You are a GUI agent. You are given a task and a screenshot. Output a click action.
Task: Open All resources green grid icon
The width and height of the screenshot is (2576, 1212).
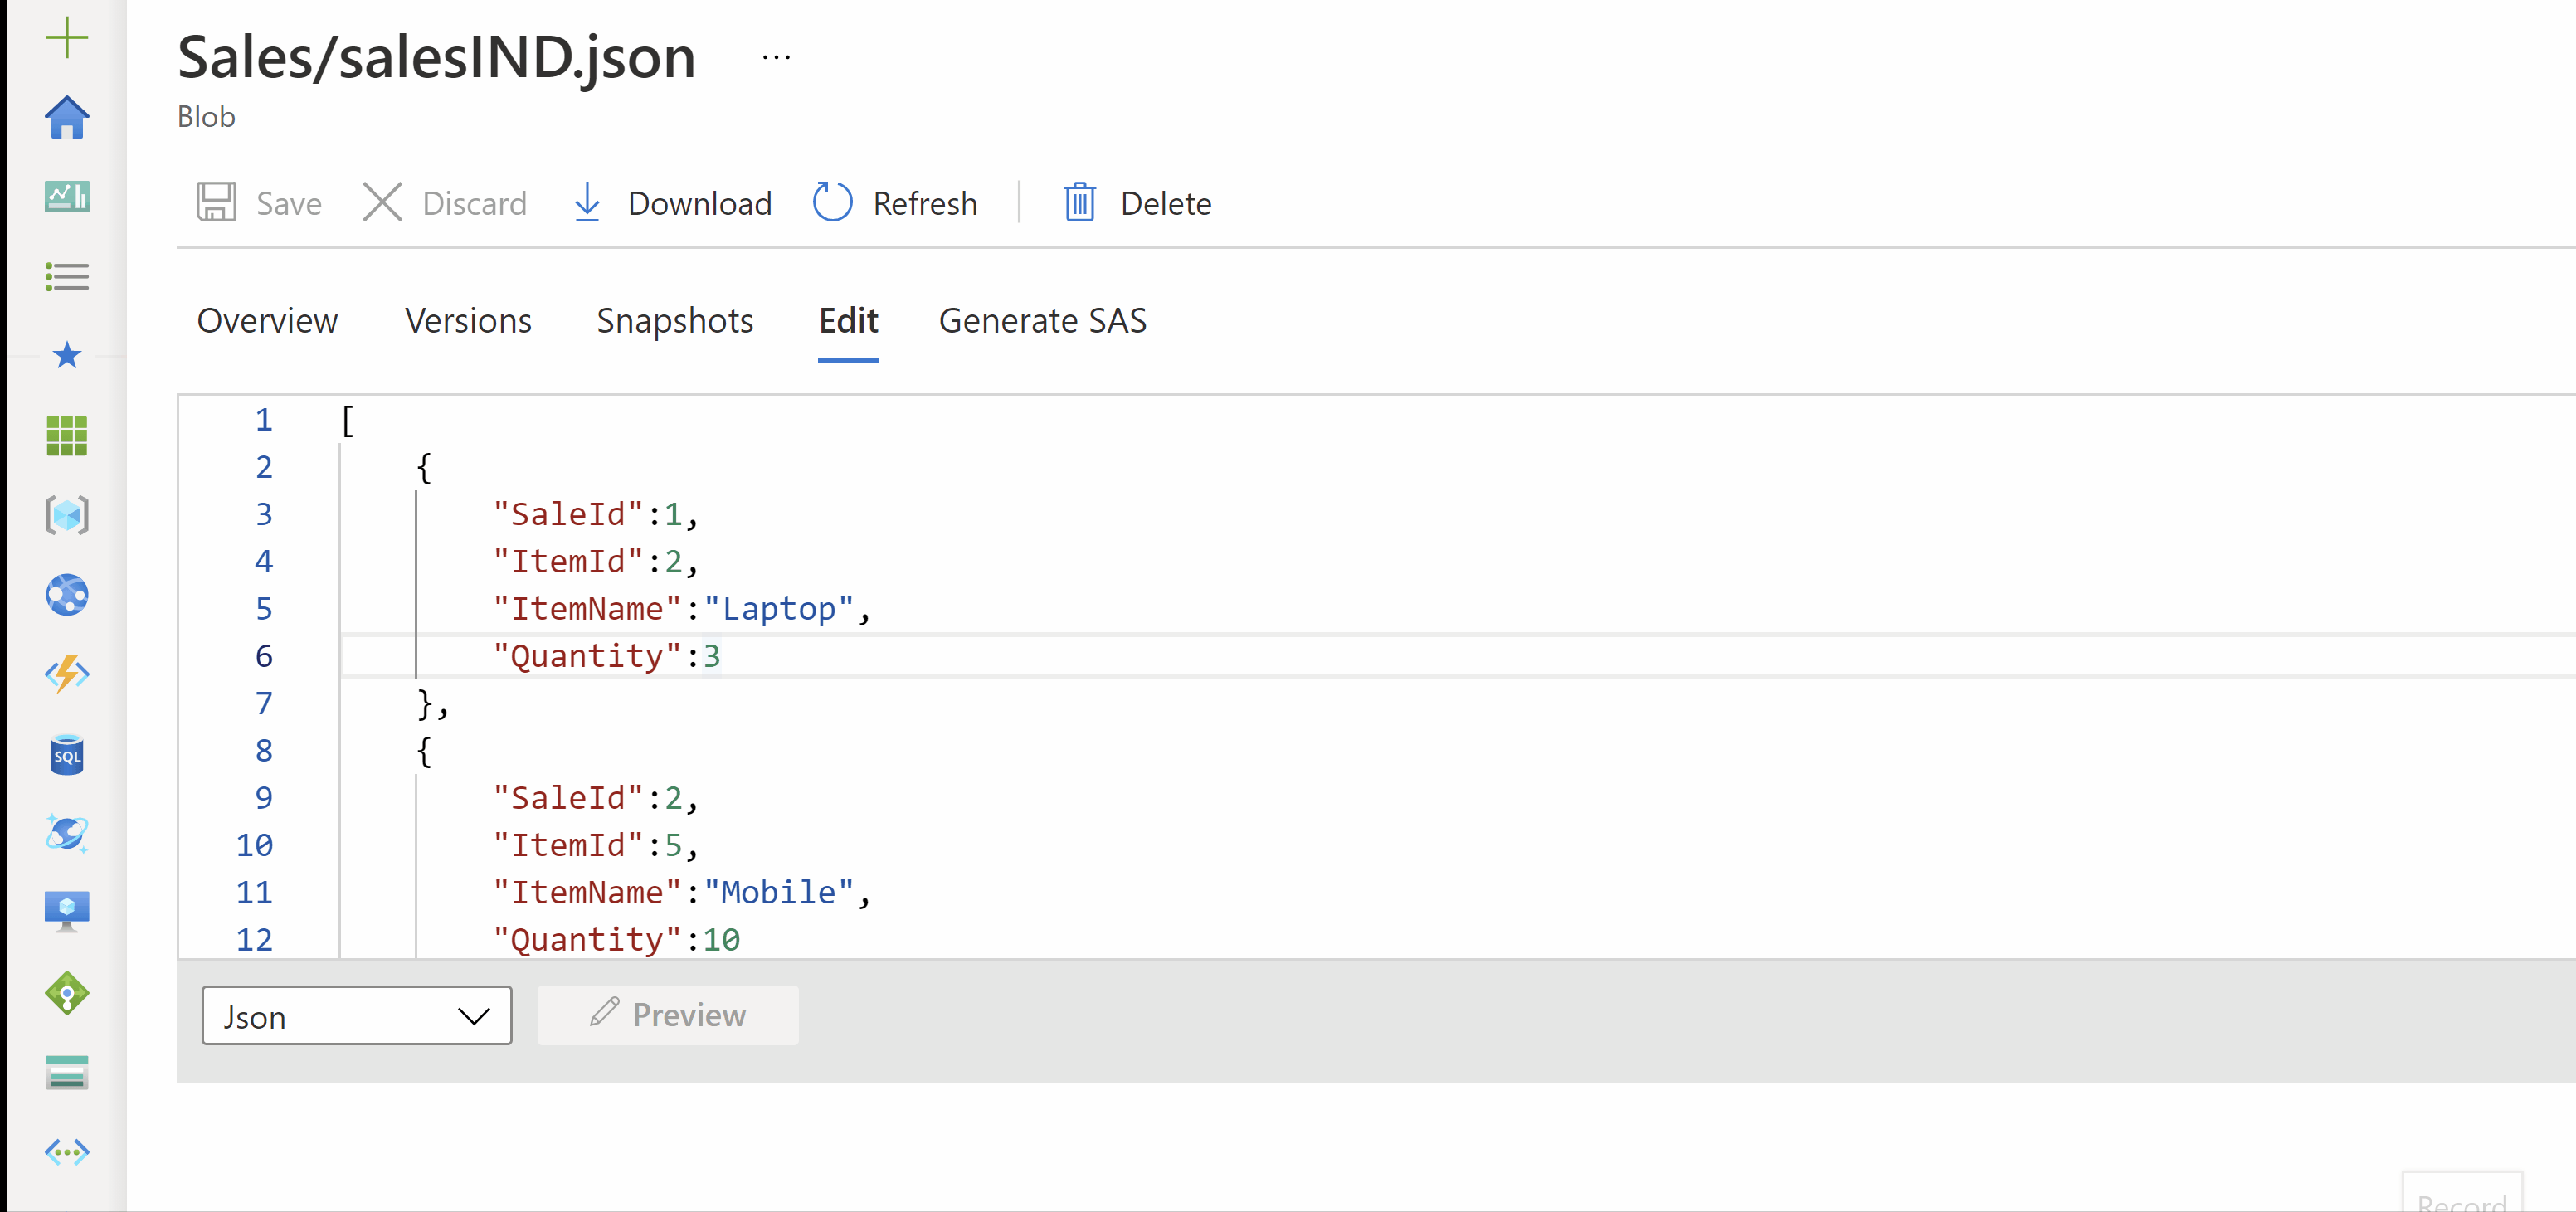pyautogui.click(x=67, y=436)
